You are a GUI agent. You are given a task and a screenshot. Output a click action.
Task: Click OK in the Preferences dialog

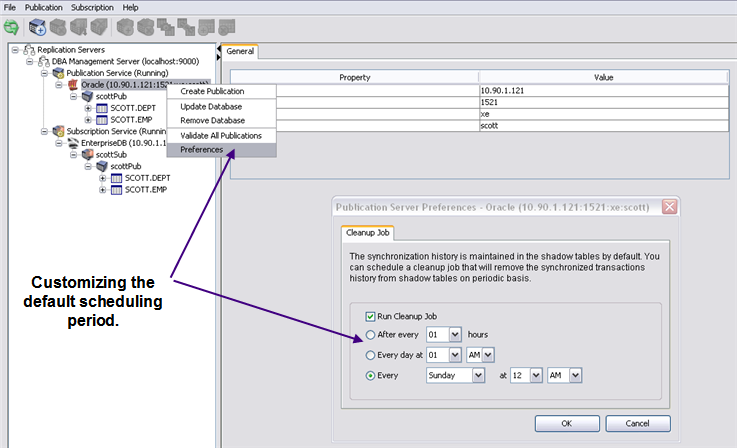(x=567, y=424)
